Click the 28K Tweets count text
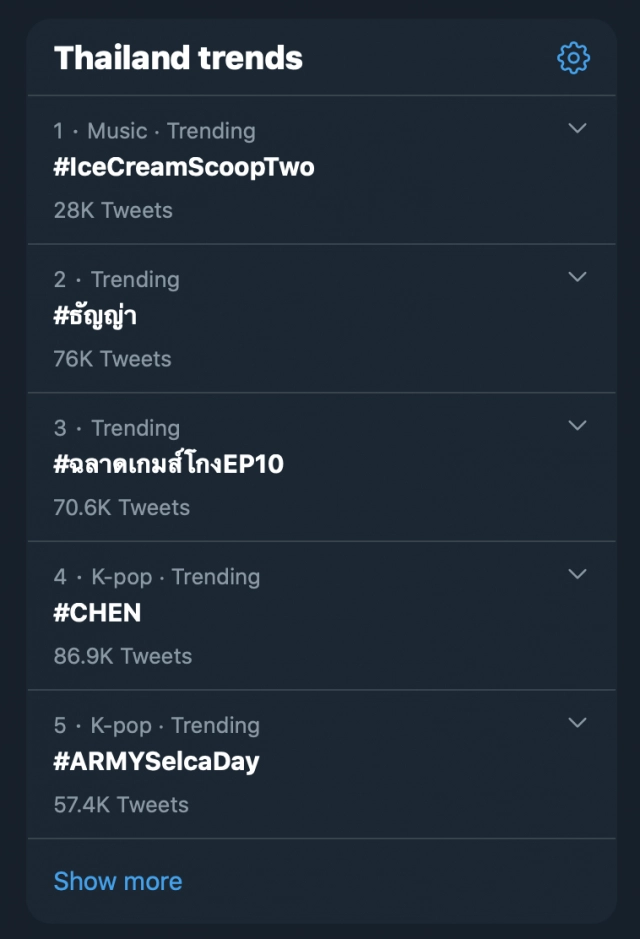Image resolution: width=640 pixels, height=939 pixels. pos(112,210)
